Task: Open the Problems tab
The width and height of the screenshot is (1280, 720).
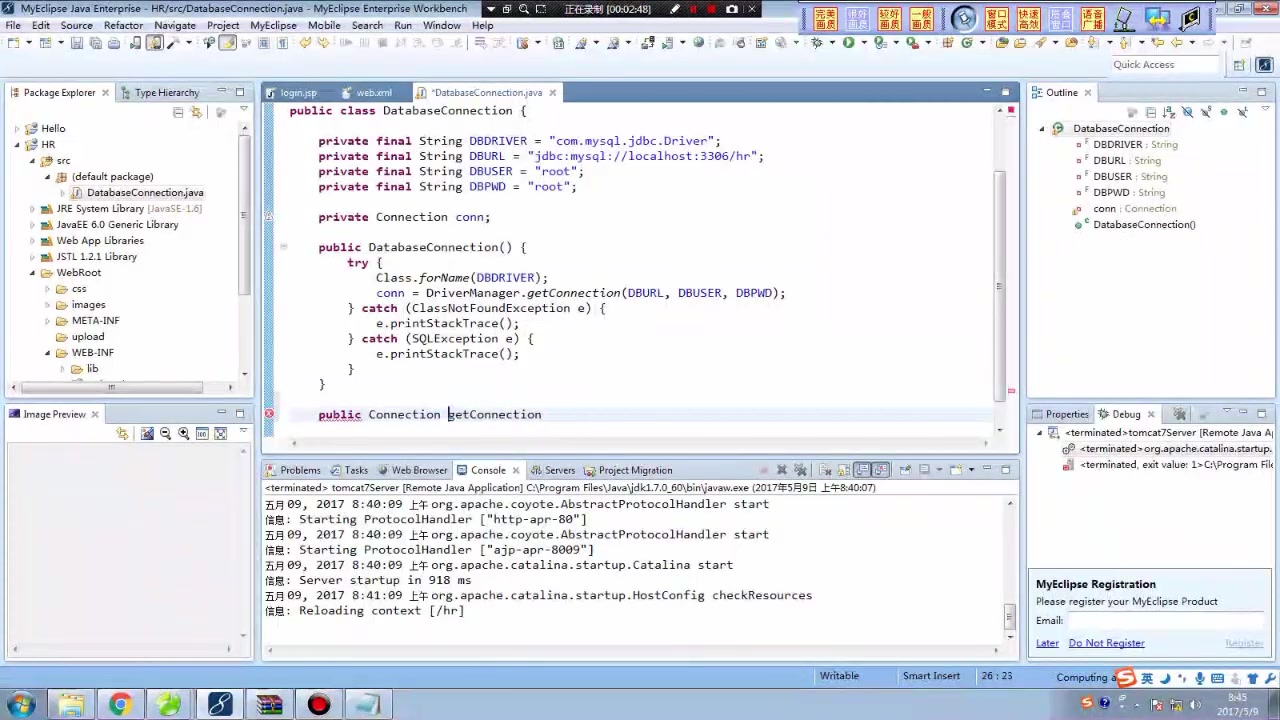Action: tap(293, 470)
